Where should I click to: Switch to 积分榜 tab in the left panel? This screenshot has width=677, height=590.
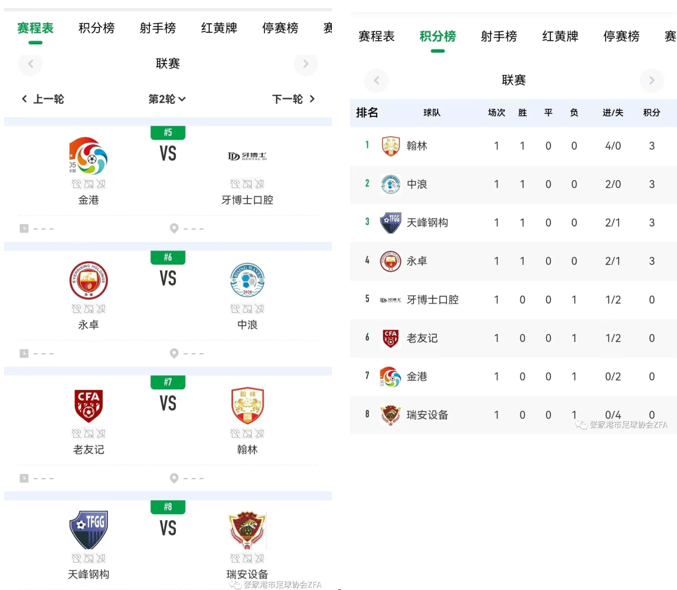pos(97,28)
